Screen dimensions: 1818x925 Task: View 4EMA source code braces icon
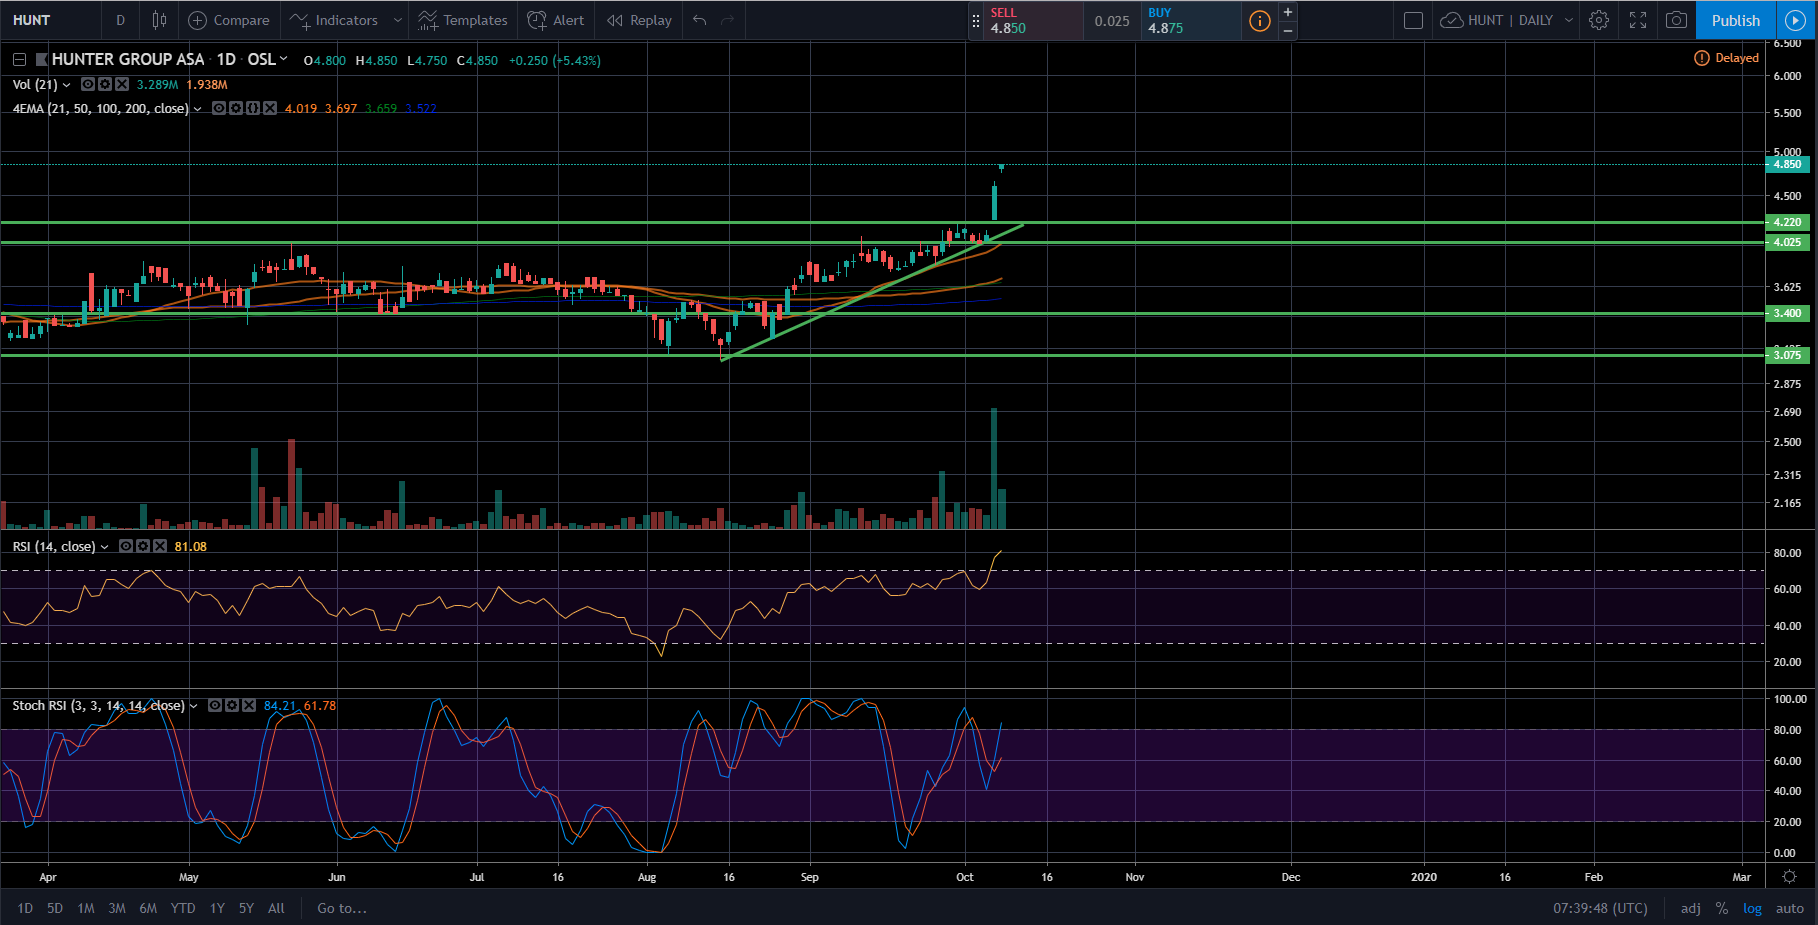click(253, 109)
